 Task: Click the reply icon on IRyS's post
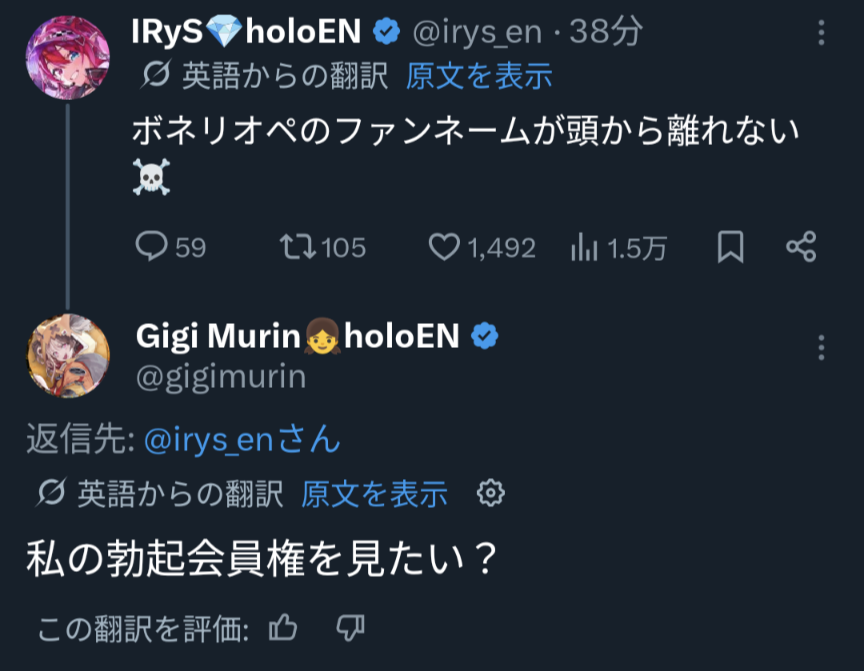150,247
